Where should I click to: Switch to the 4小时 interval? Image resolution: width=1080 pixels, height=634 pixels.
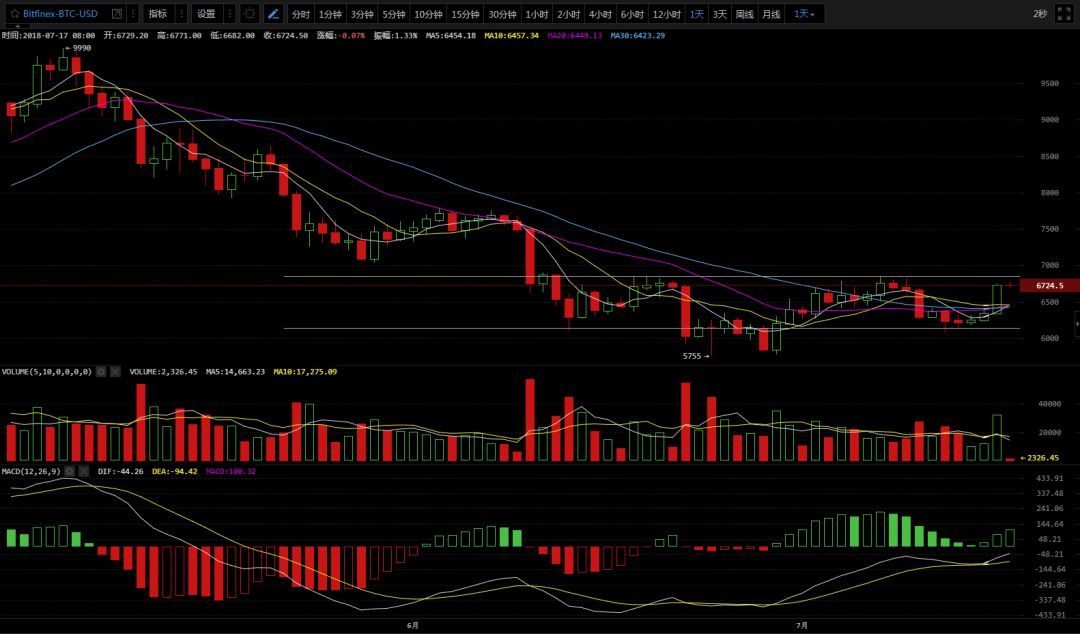600,14
